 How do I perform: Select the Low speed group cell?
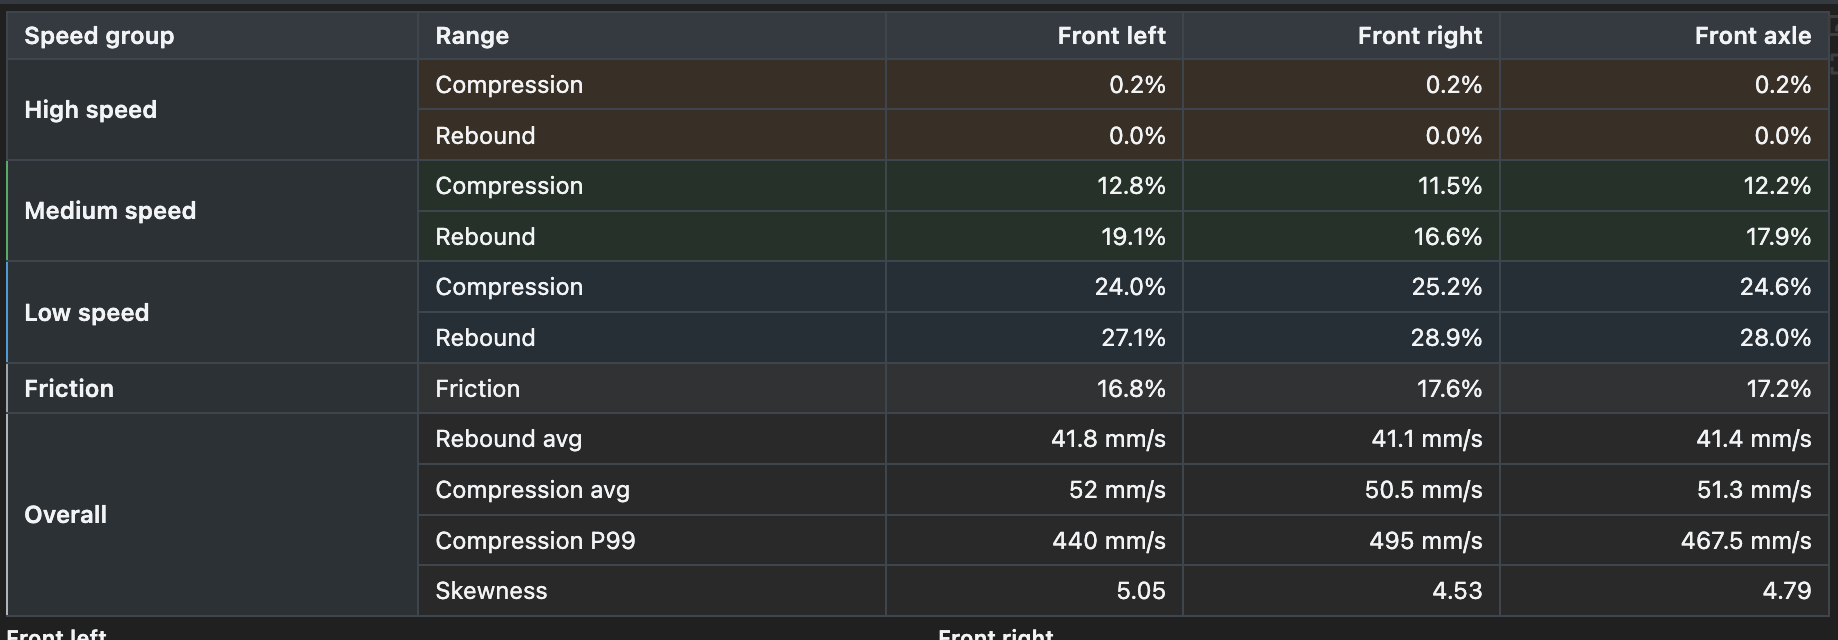[x=212, y=312]
